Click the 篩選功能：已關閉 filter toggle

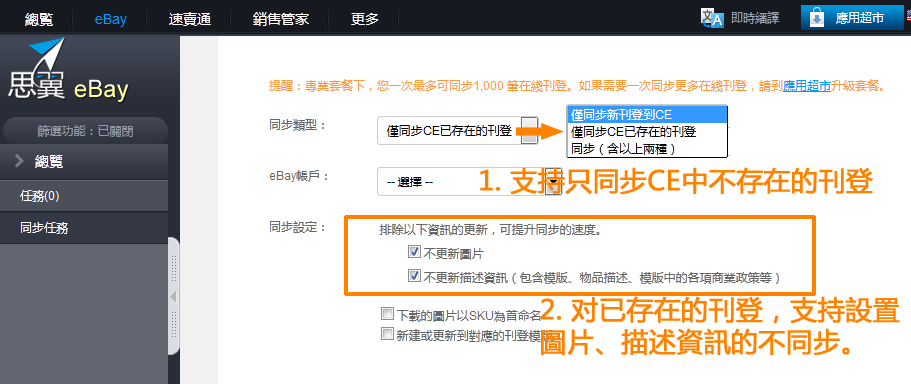click(x=85, y=131)
